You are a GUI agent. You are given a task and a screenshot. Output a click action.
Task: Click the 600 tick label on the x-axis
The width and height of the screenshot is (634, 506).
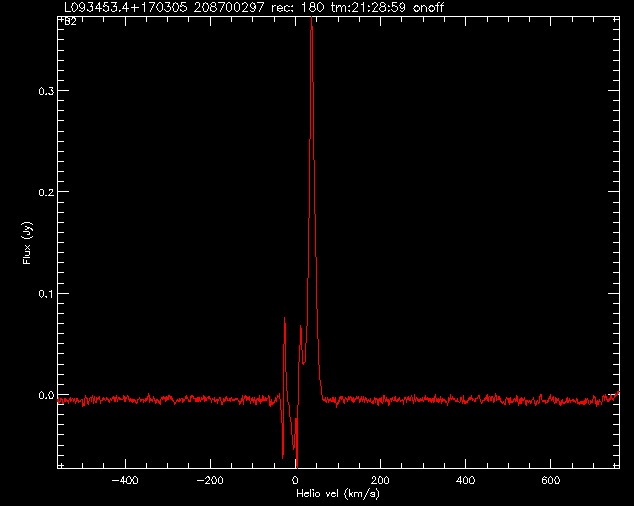550,481
